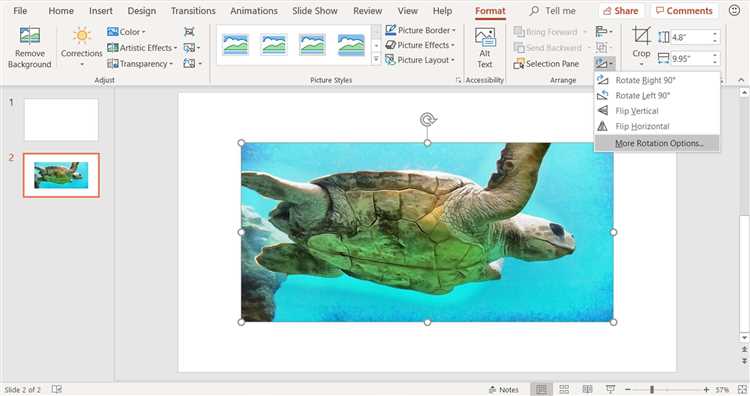Click the Alt Text icon
This screenshot has height=396, width=750.
[485, 37]
